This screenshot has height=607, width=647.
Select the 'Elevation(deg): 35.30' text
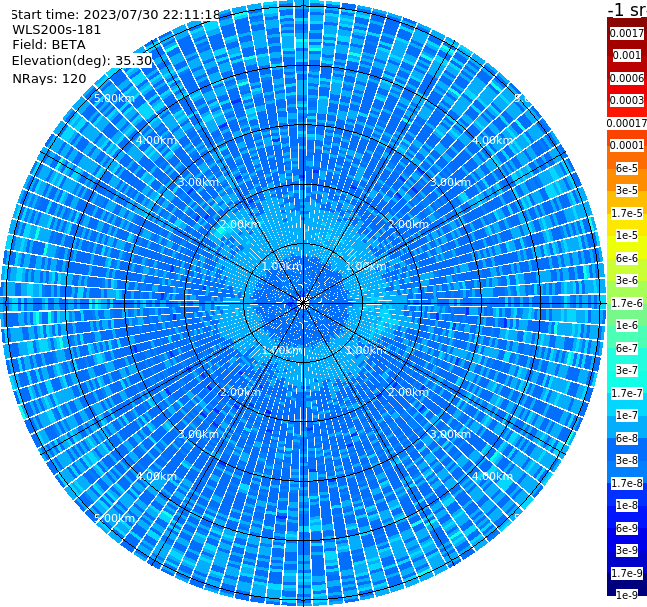tap(82, 61)
